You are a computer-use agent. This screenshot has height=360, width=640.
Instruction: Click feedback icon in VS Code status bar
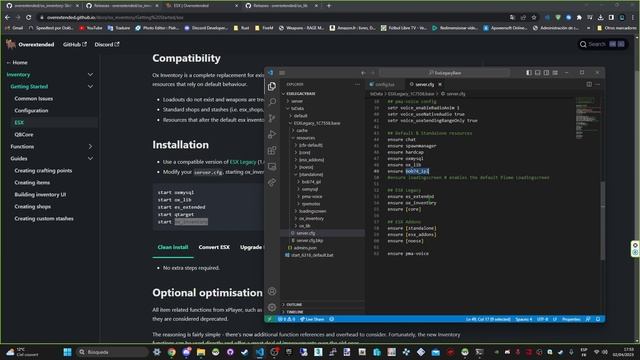click(x=588, y=319)
